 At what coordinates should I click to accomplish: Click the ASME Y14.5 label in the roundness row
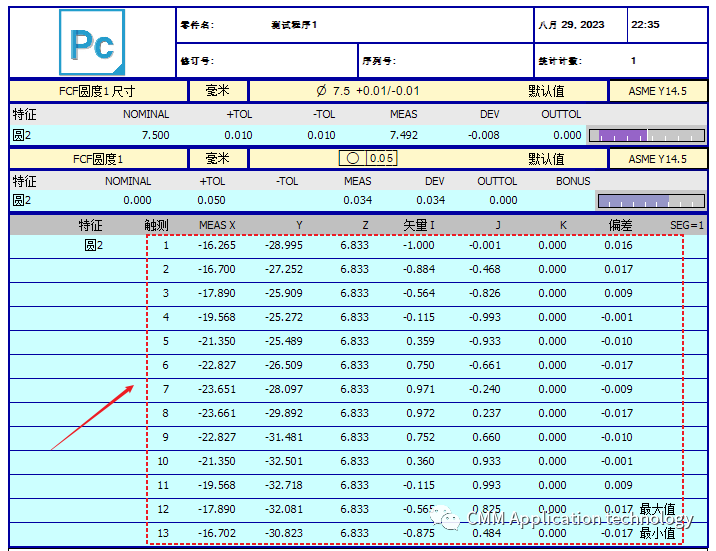coord(657,159)
